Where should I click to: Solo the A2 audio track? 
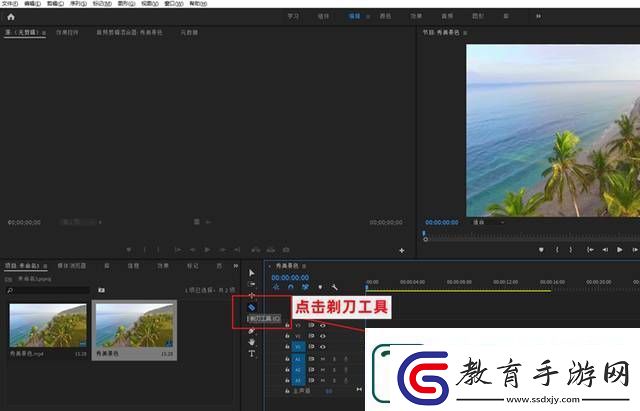click(x=334, y=369)
